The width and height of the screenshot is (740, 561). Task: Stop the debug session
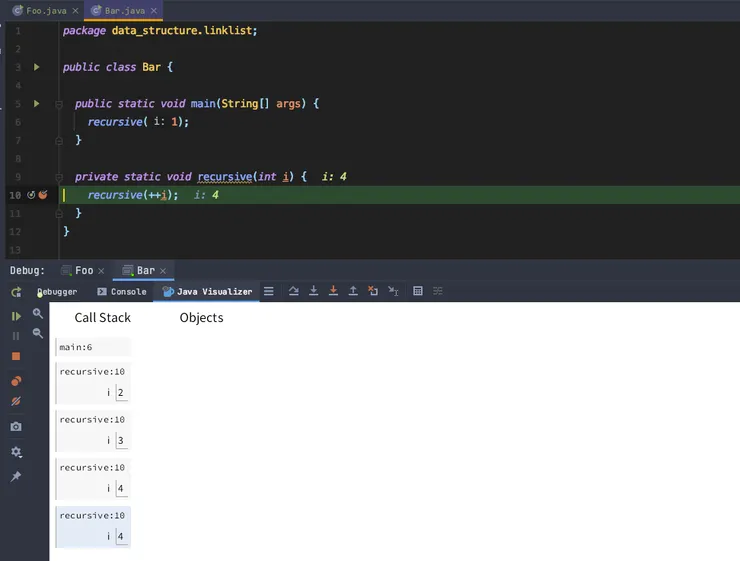tap(16, 356)
